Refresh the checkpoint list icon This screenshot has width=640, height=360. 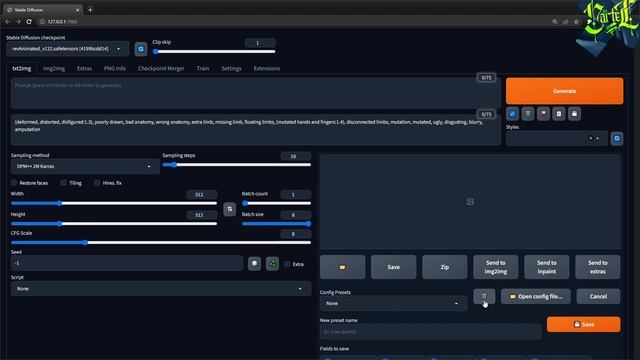click(141, 49)
